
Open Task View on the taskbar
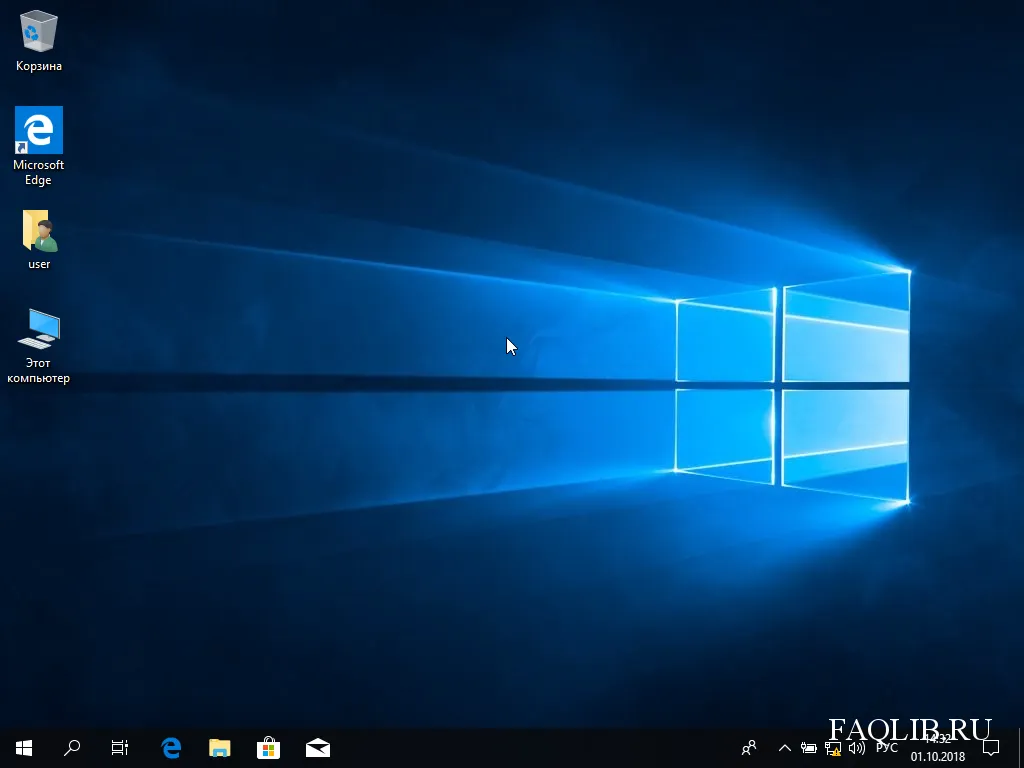coord(120,748)
